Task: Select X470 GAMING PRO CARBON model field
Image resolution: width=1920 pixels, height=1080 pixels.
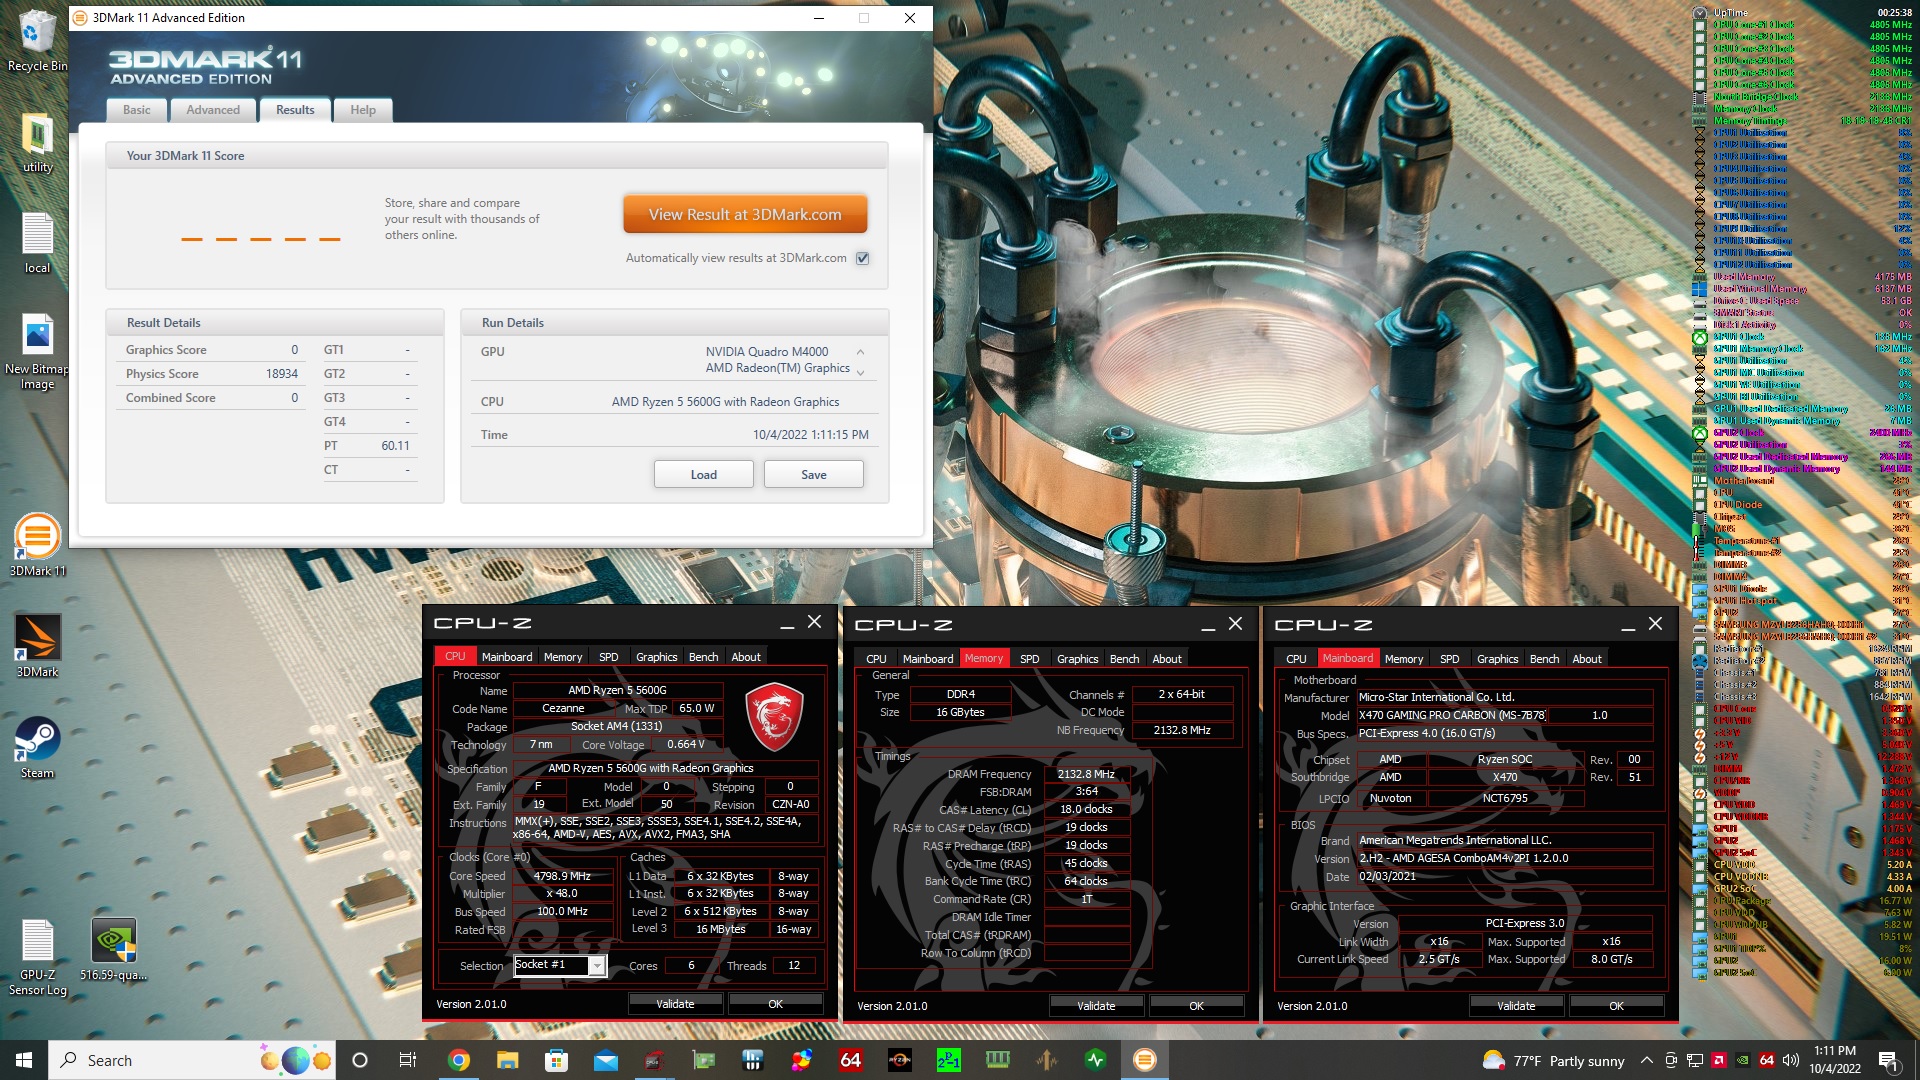Action: coord(1452,715)
